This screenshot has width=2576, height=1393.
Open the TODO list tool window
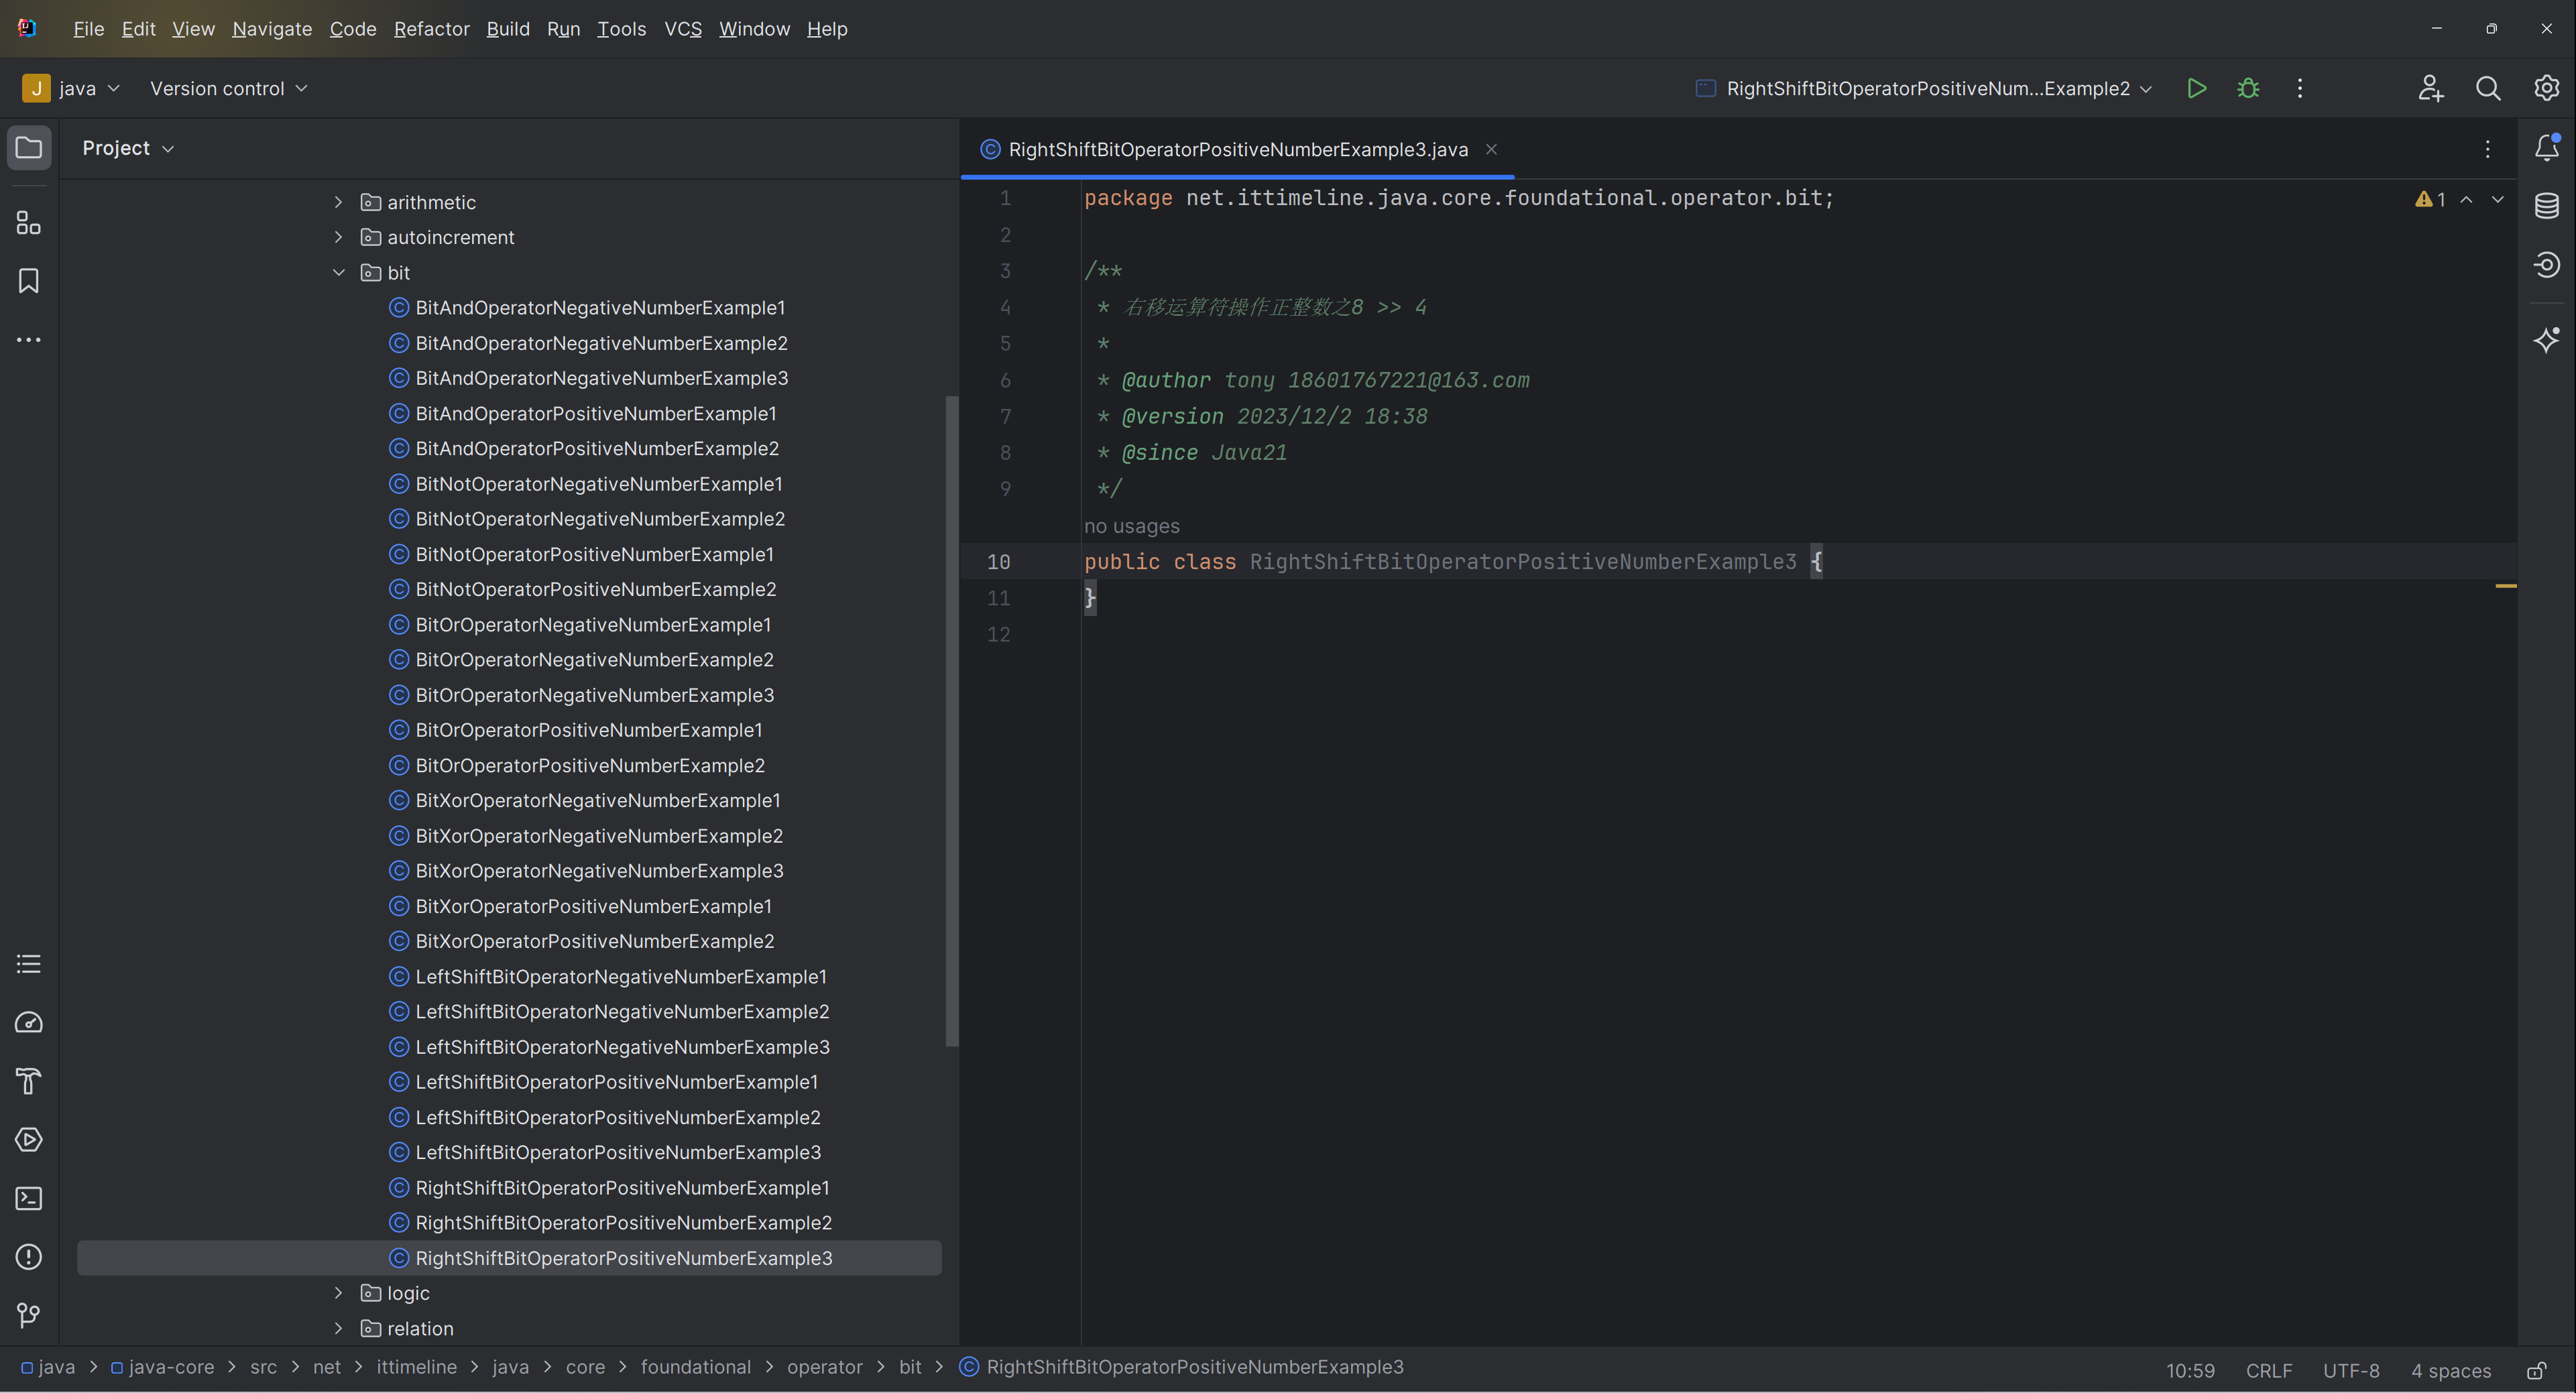tap(29, 964)
